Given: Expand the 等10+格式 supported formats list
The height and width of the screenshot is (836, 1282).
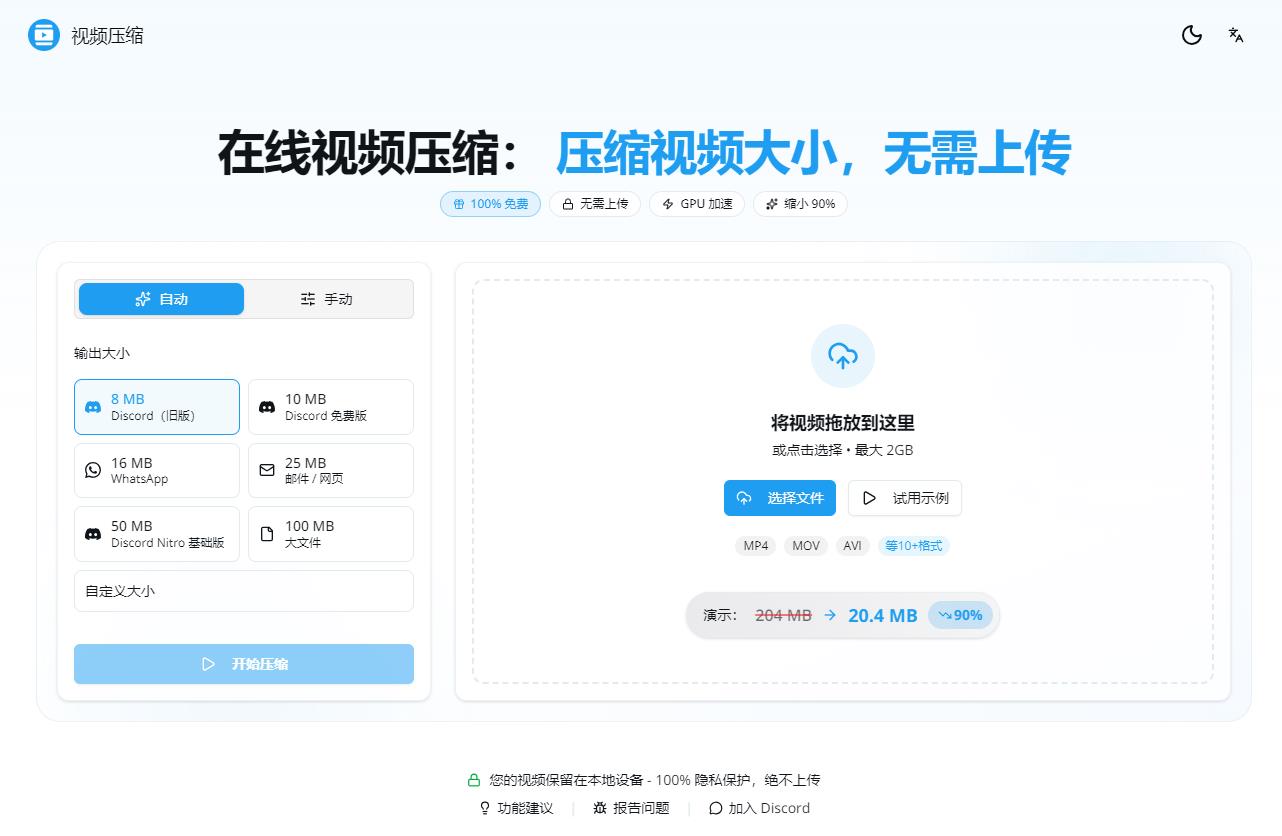Looking at the screenshot, I should tap(913, 546).
